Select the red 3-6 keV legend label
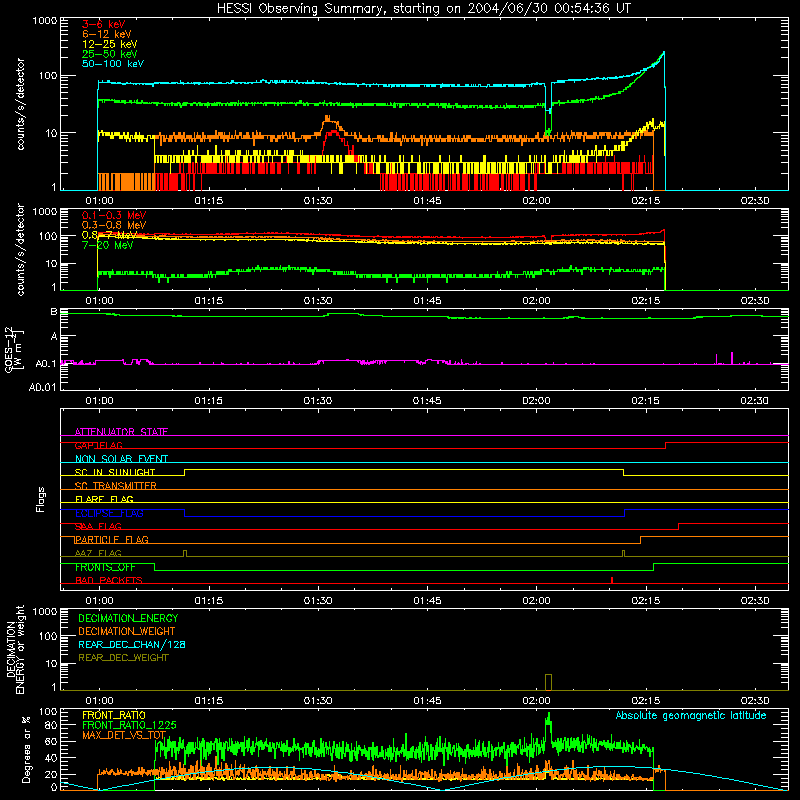800x800 pixels. pos(104,24)
